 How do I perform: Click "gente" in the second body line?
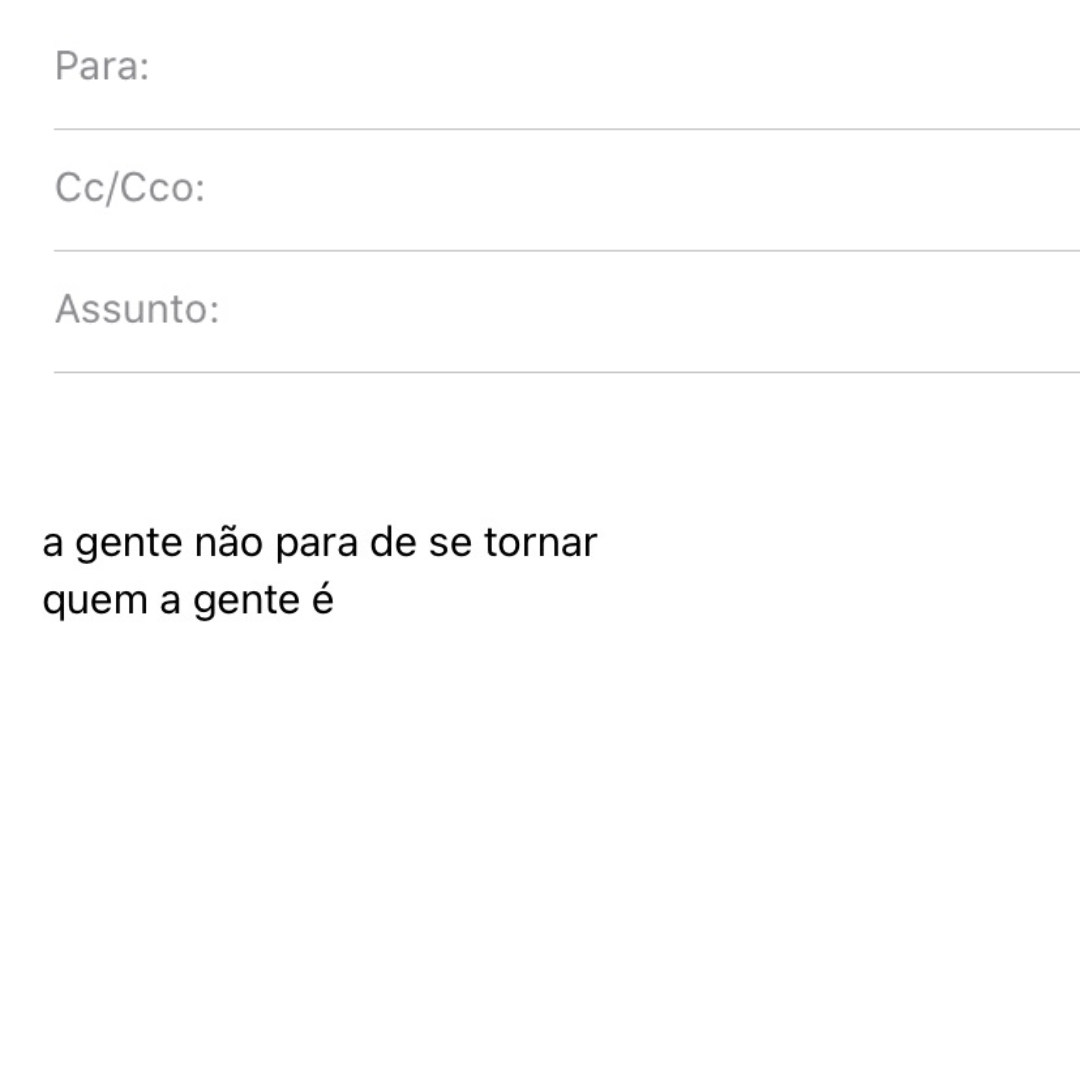point(242,602)
